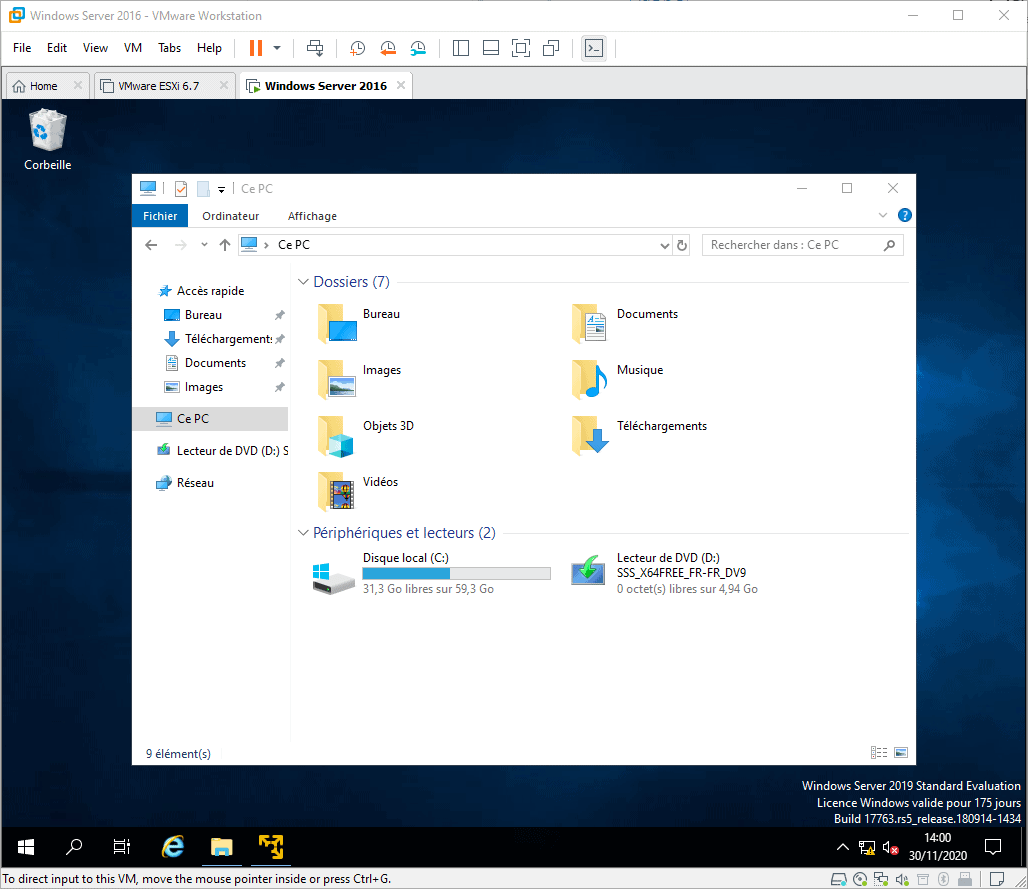
Task: Toggle the thumbnail bar view
Action: (490, 48)
